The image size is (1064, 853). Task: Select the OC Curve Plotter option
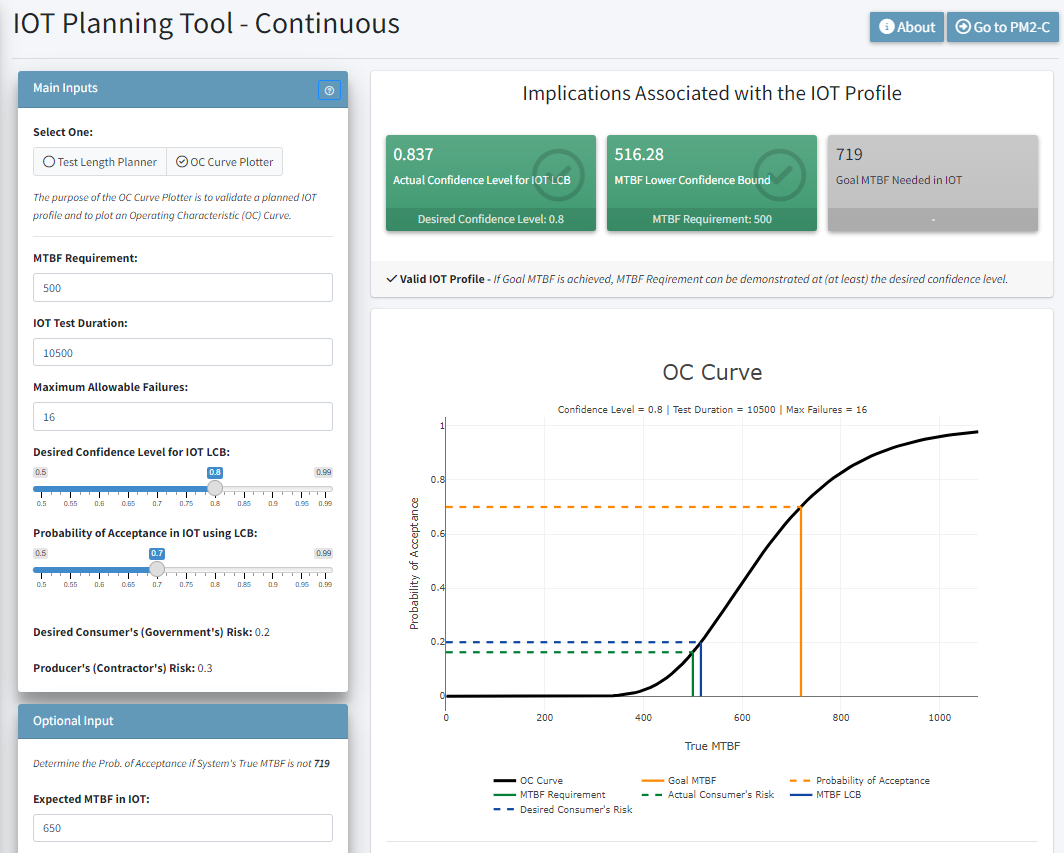224,162
